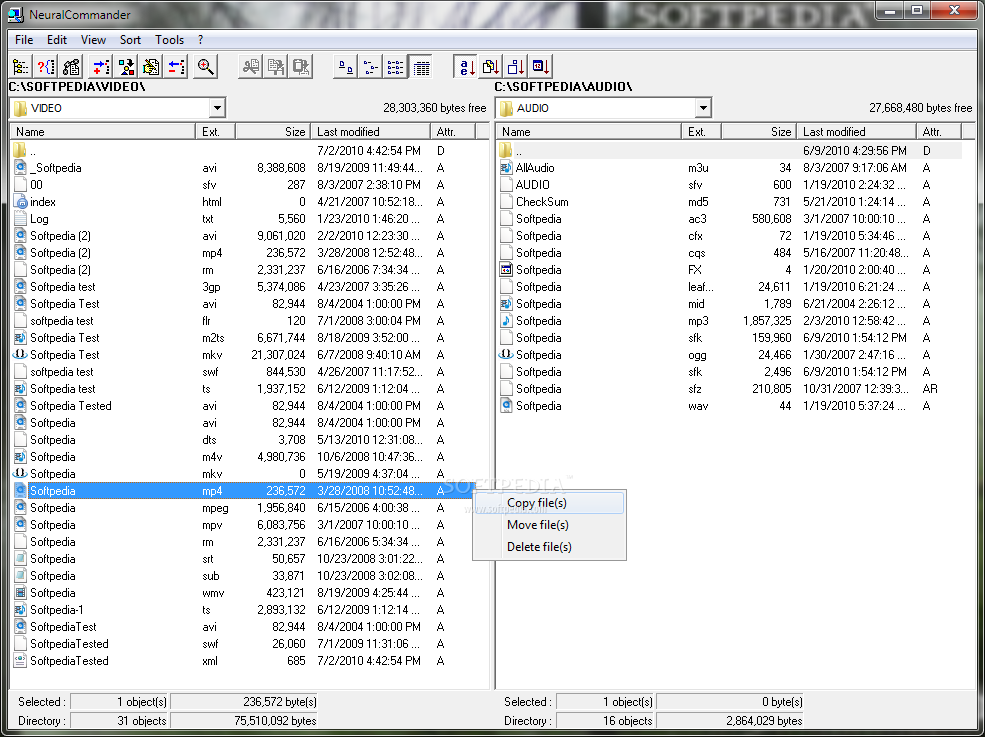Click Size column header in left panel
Screen dimensions: 985x737
pos(273,131)
